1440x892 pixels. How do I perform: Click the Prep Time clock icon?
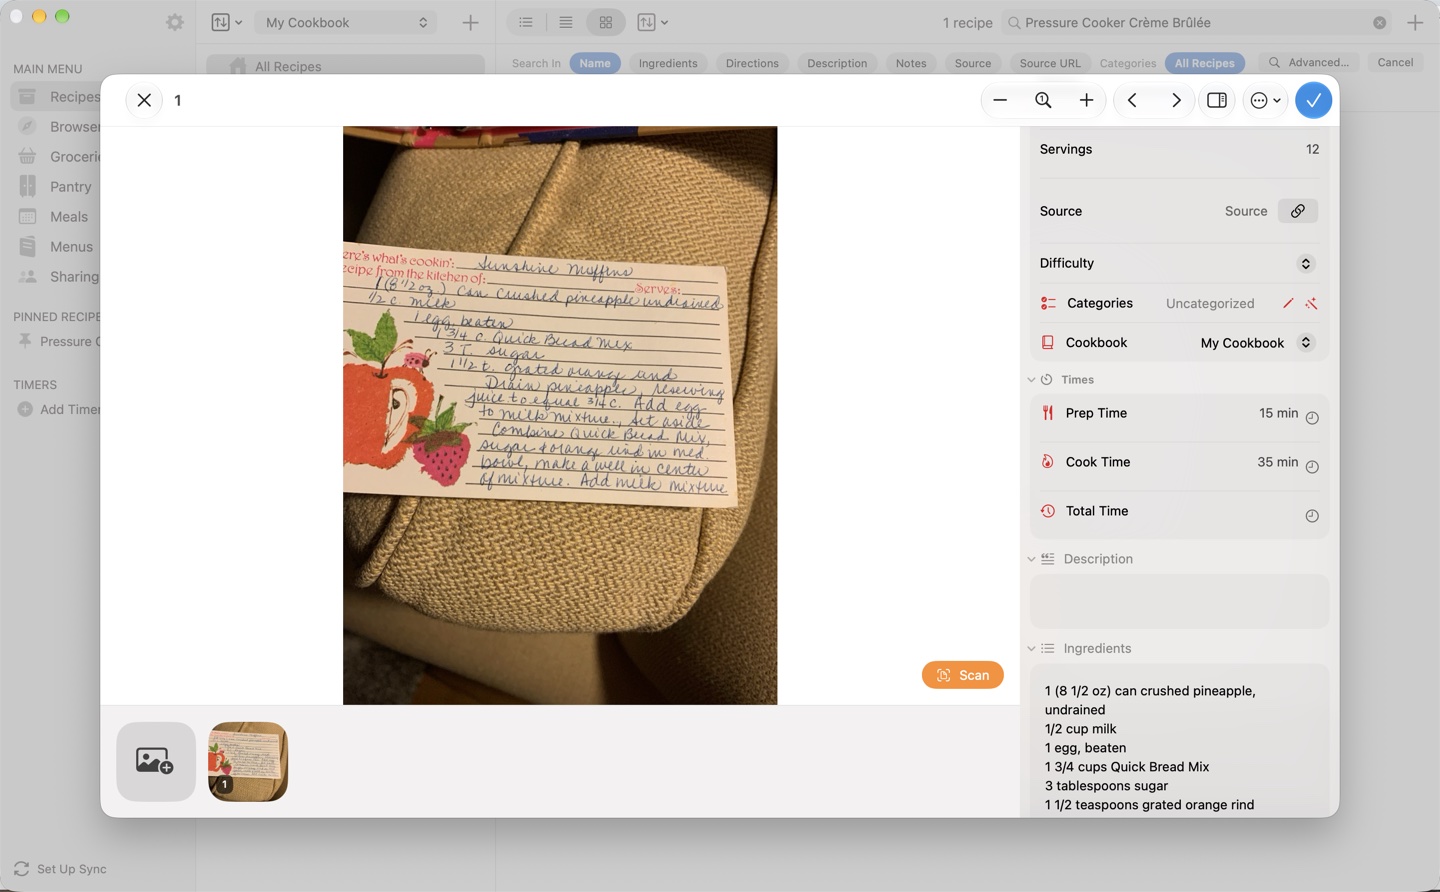(1312, 418)
